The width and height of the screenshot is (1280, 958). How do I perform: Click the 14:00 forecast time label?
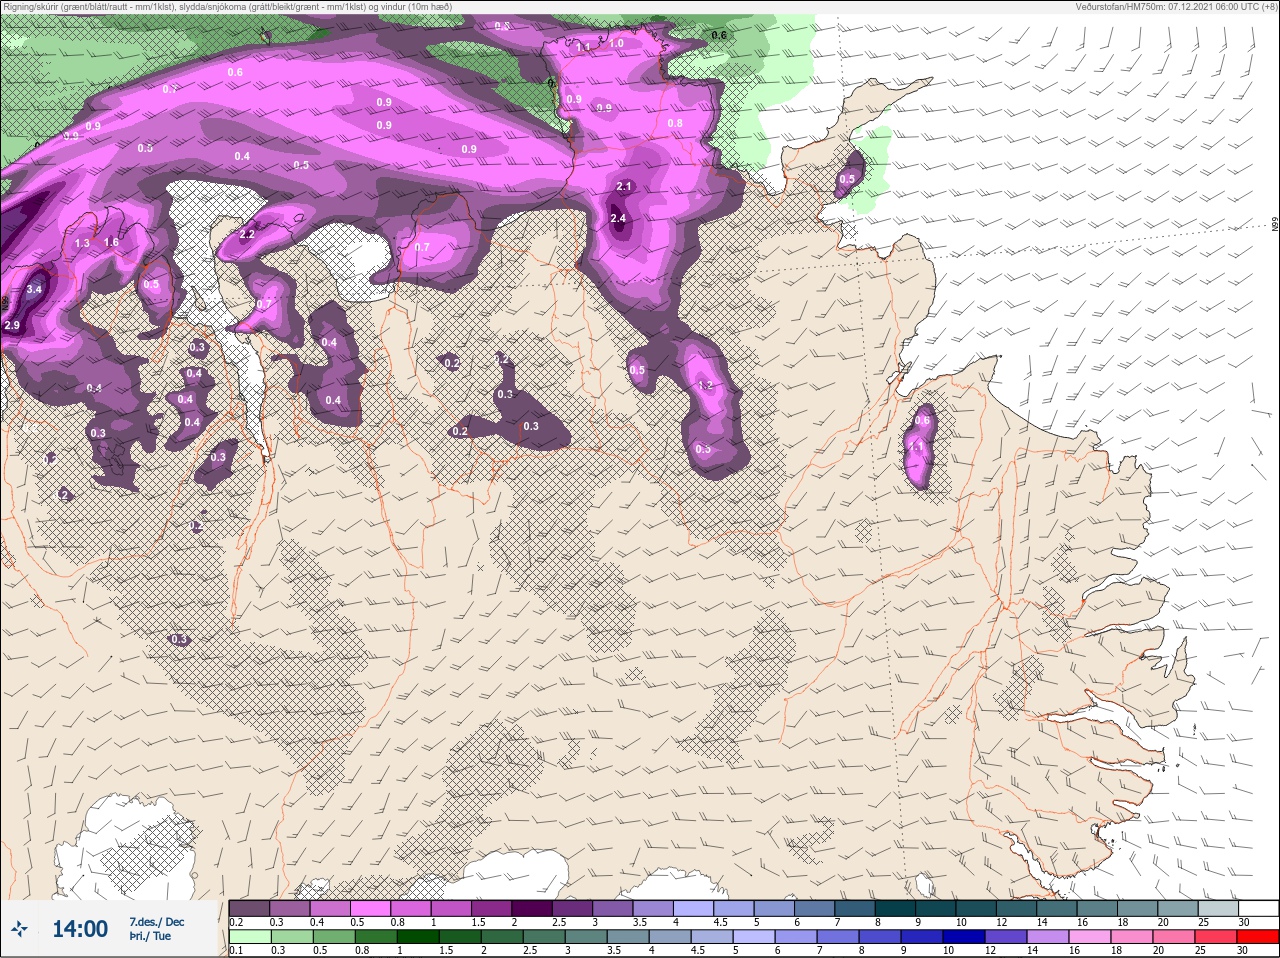click(80, 929)
